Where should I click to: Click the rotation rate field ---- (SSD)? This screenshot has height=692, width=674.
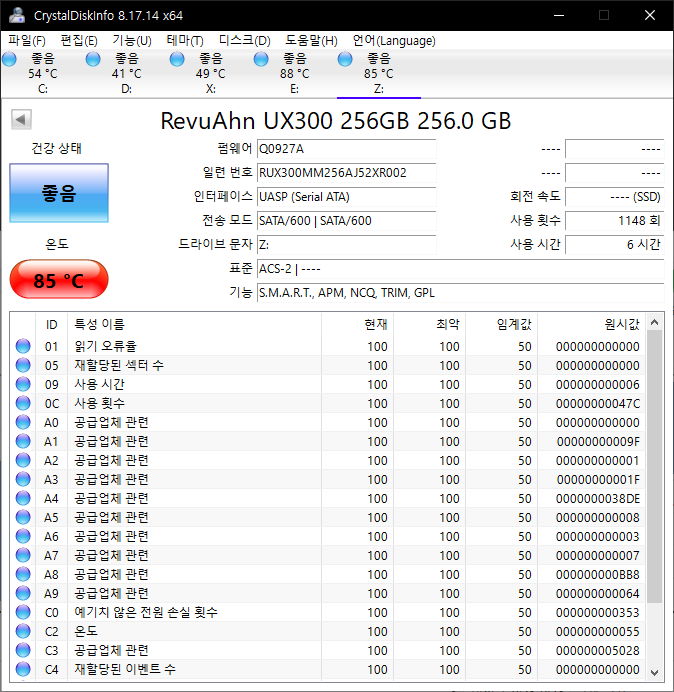[x=614, y=196]
